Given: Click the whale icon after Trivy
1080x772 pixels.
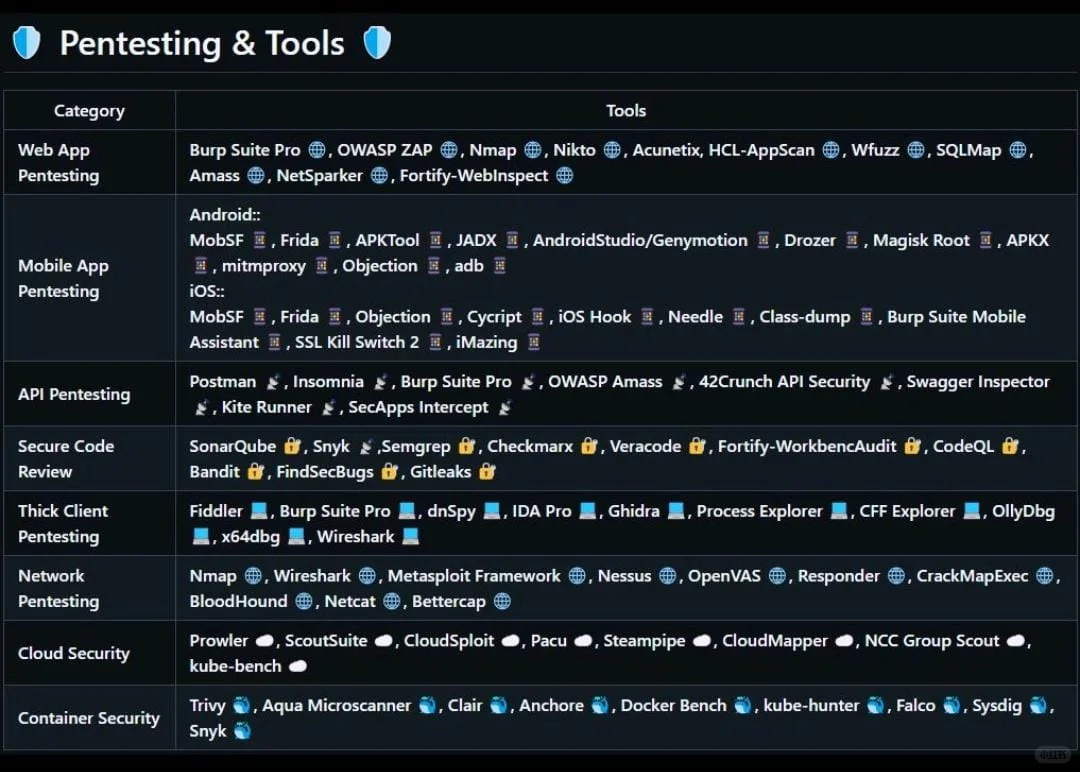Looking at the screenshot, I should 241,706.
